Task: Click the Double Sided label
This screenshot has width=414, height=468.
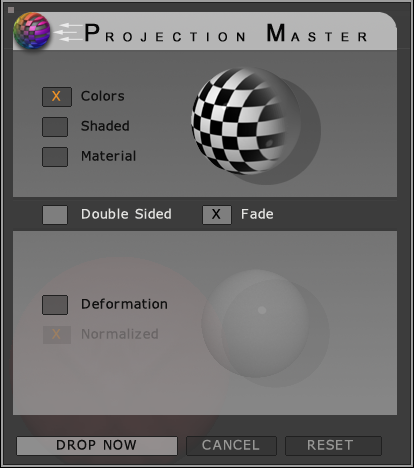Action: click(126, 214)
